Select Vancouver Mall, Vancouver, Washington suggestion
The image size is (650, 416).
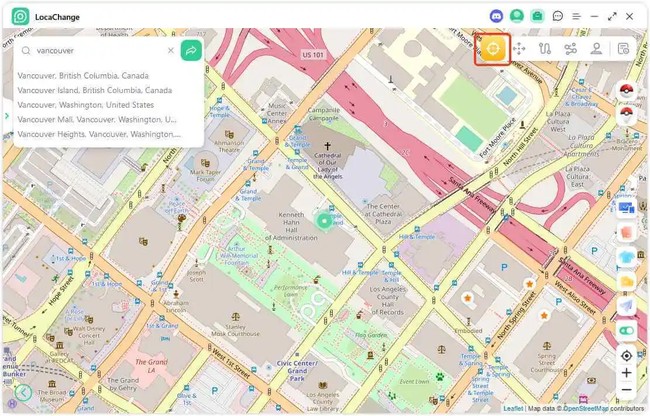[97, 119]
